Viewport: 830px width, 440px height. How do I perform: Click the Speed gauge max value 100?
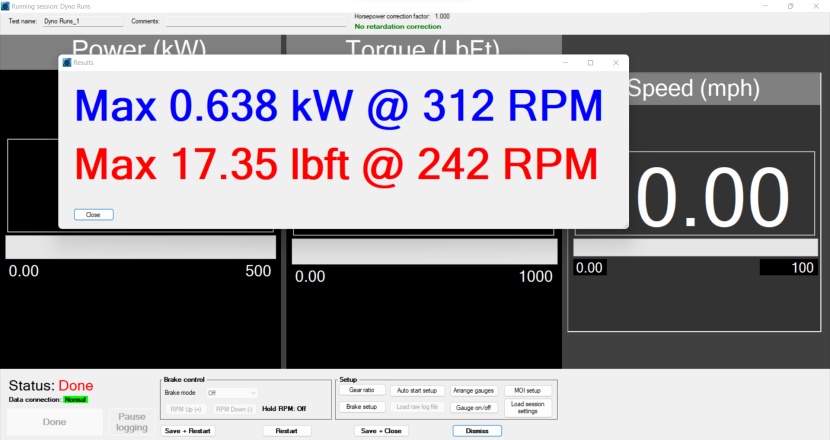click(x=802, y=268)
